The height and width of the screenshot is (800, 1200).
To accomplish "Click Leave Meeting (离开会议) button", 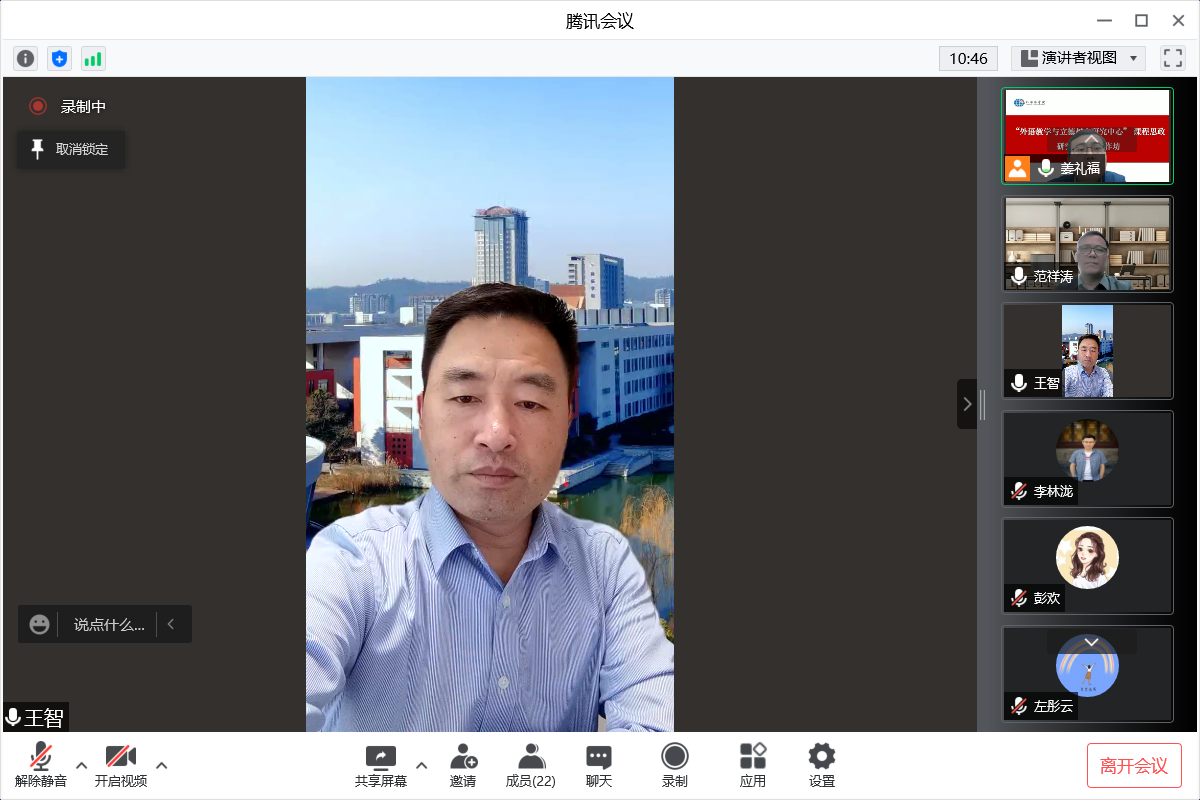I will 1134,766.
